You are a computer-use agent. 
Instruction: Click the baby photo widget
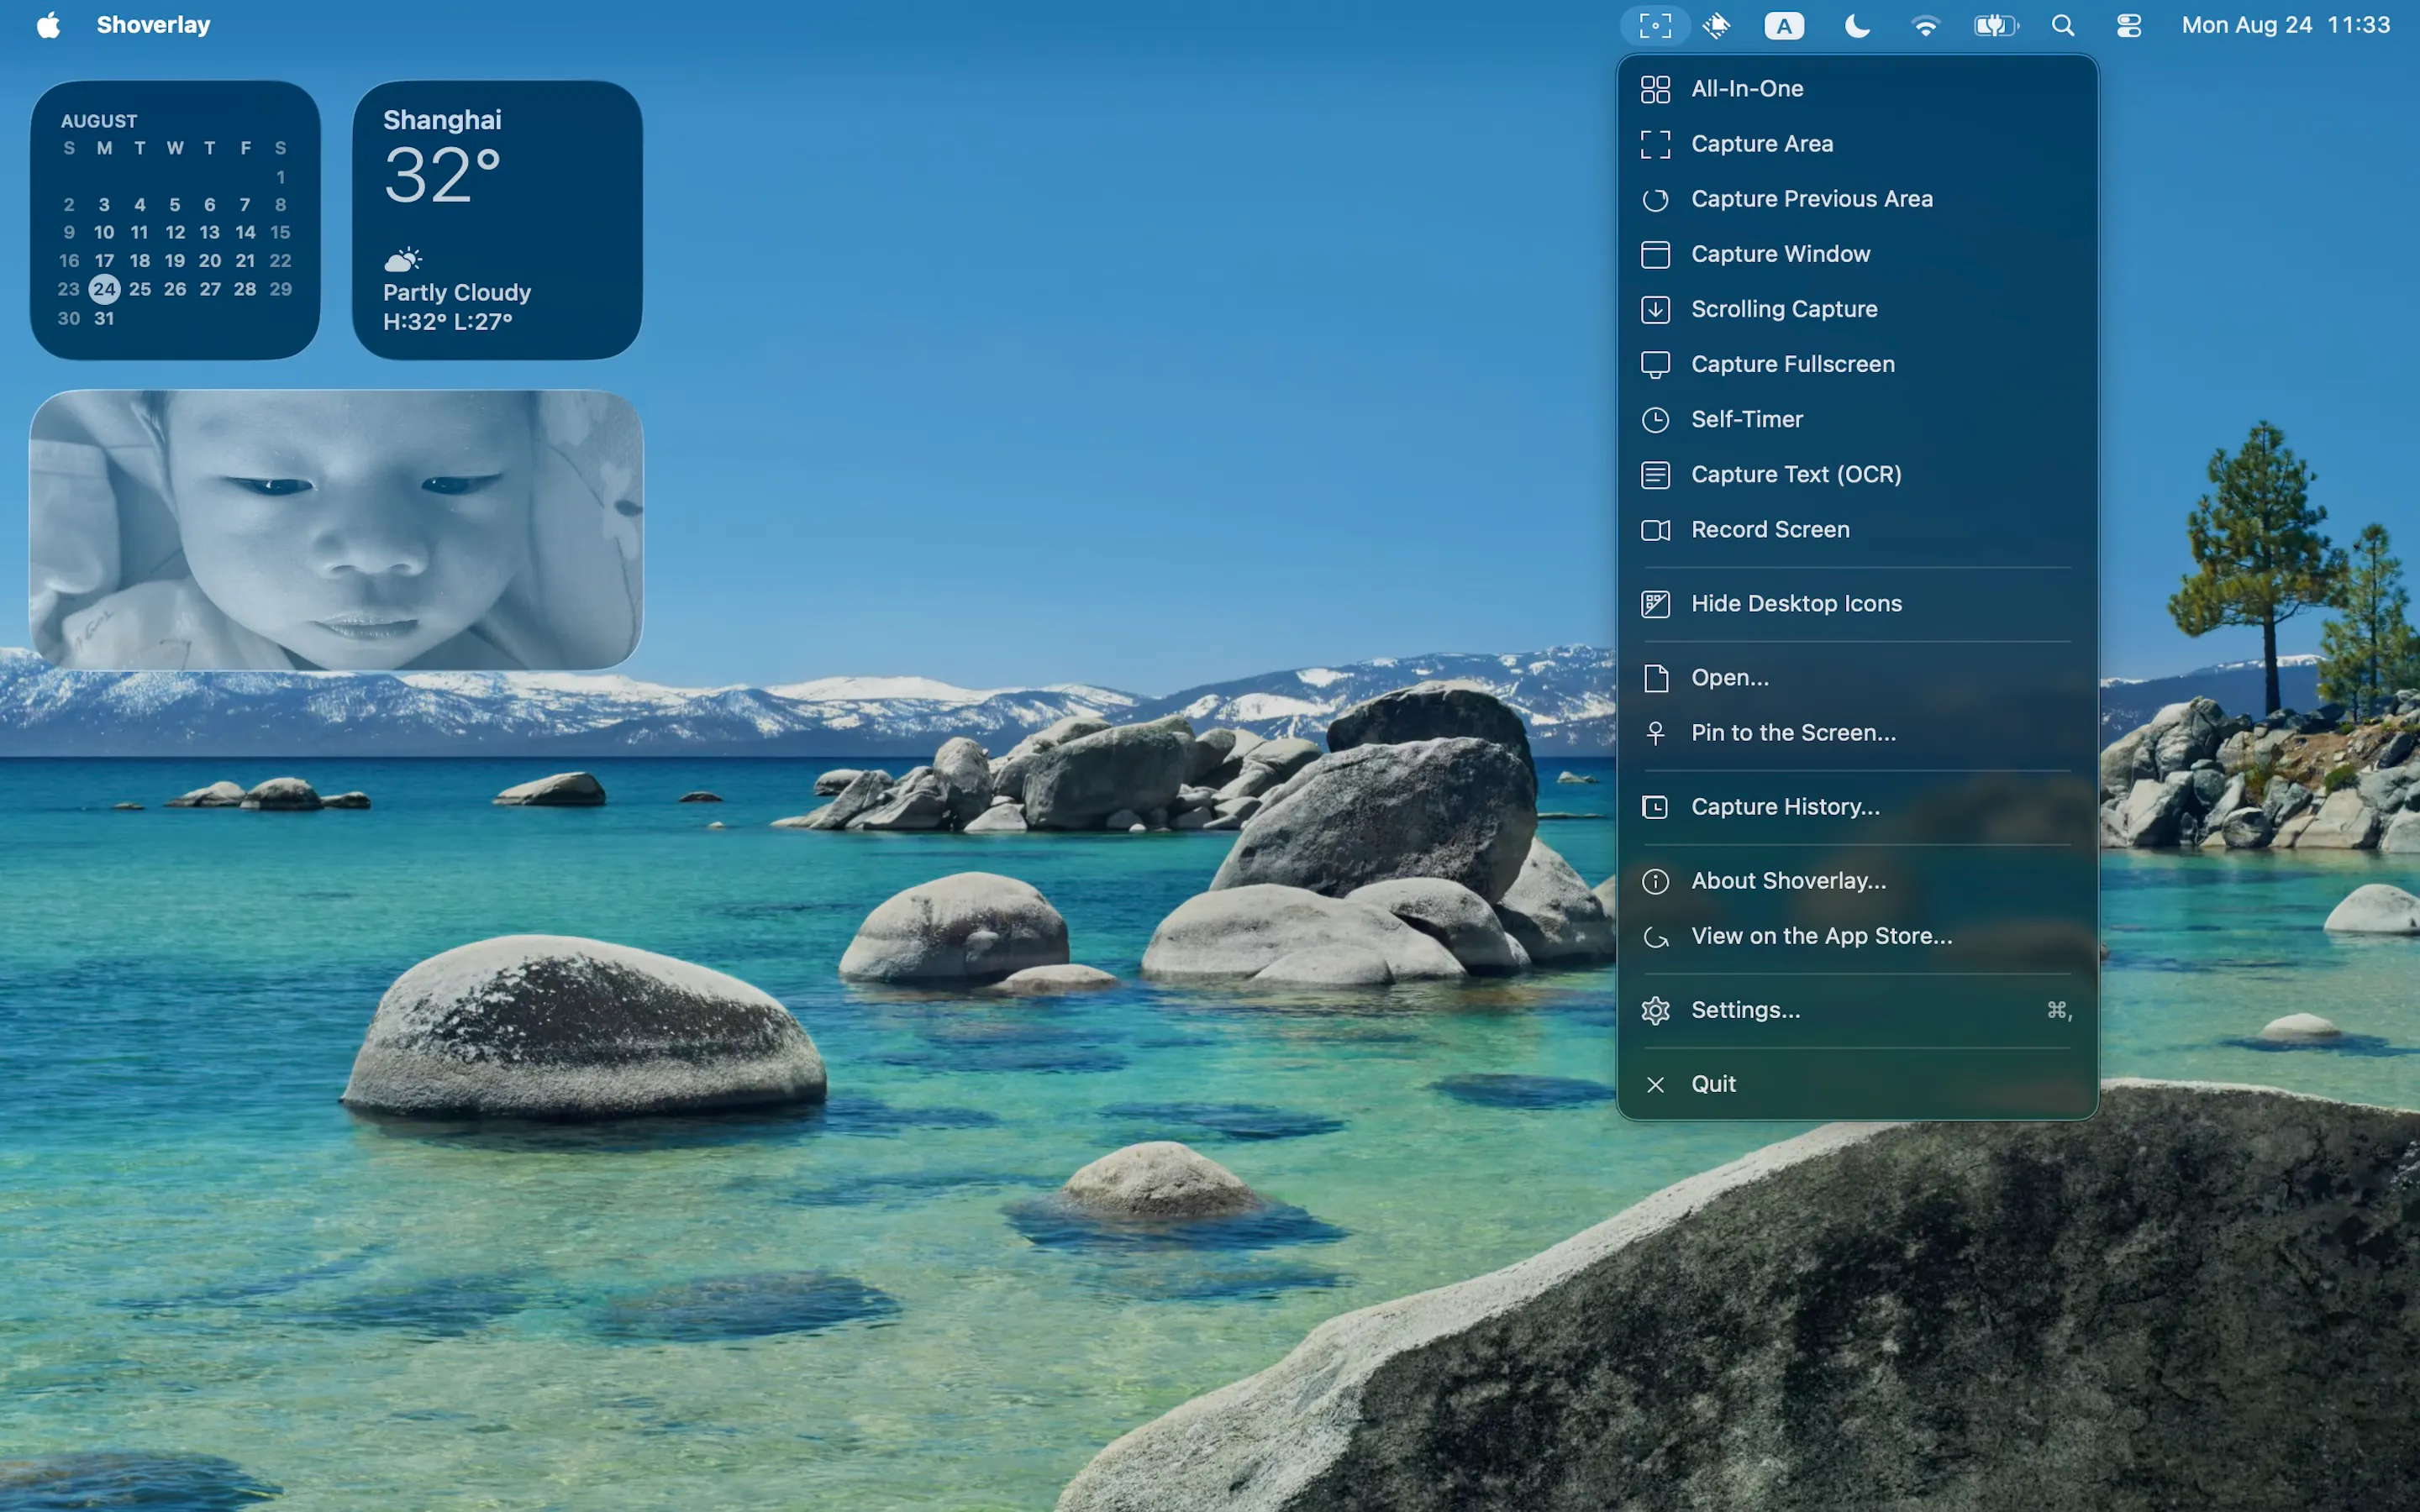[x=336, y=529]
